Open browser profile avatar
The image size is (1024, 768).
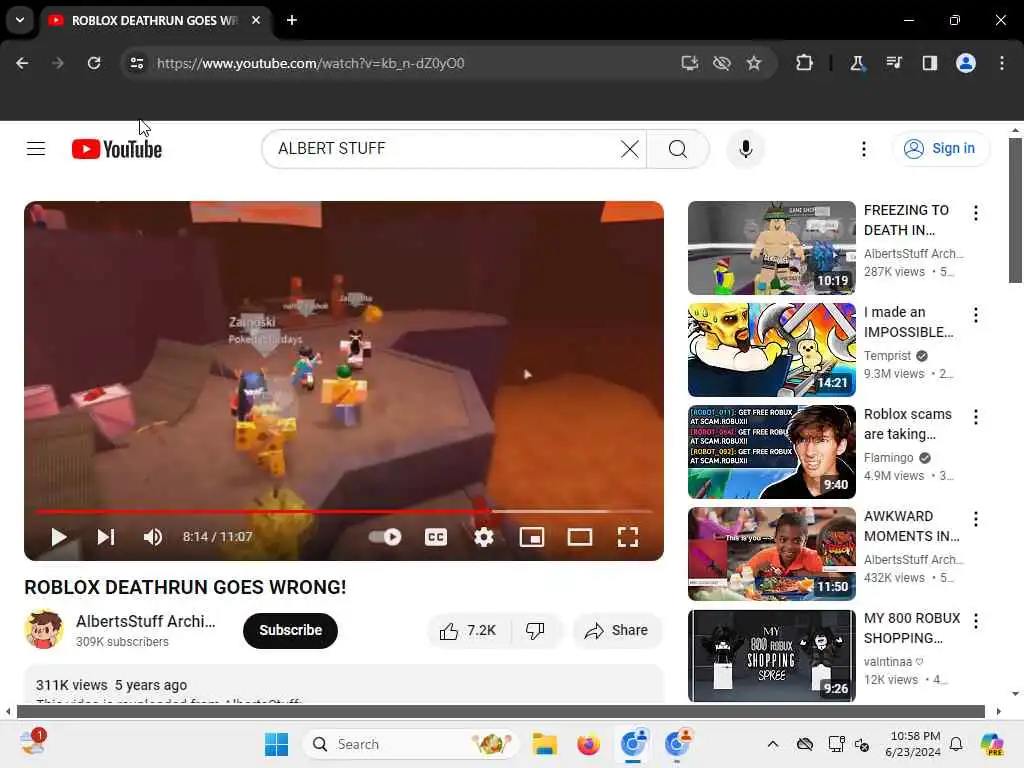966,63
